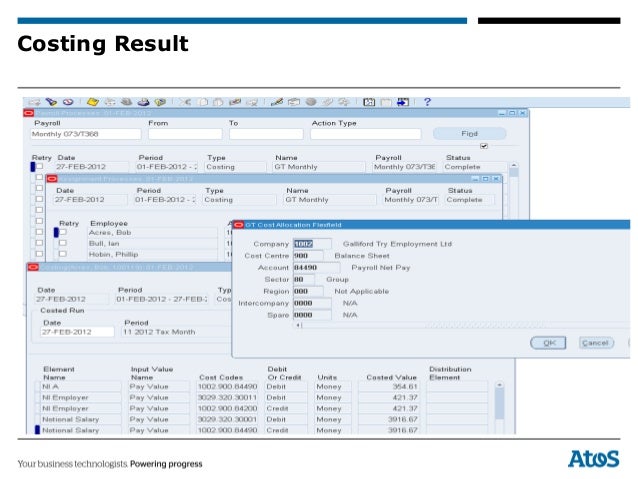The image size is (638, 479).
Task: Toggle the checkbox below the Find button
Action: coord(484,146)
